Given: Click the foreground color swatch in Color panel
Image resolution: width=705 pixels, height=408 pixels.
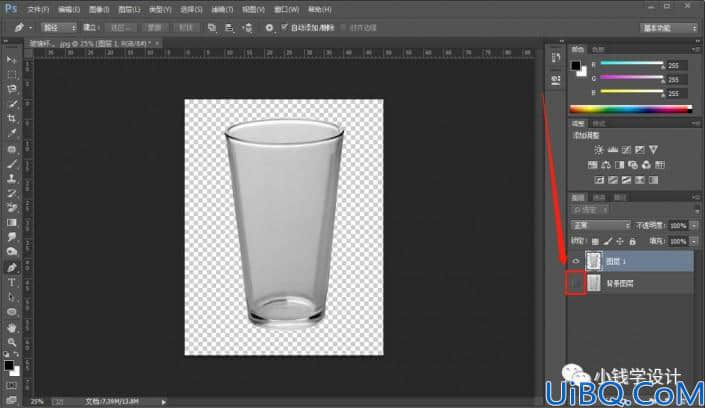Looking at the screenshot, I should coord(576,66).
